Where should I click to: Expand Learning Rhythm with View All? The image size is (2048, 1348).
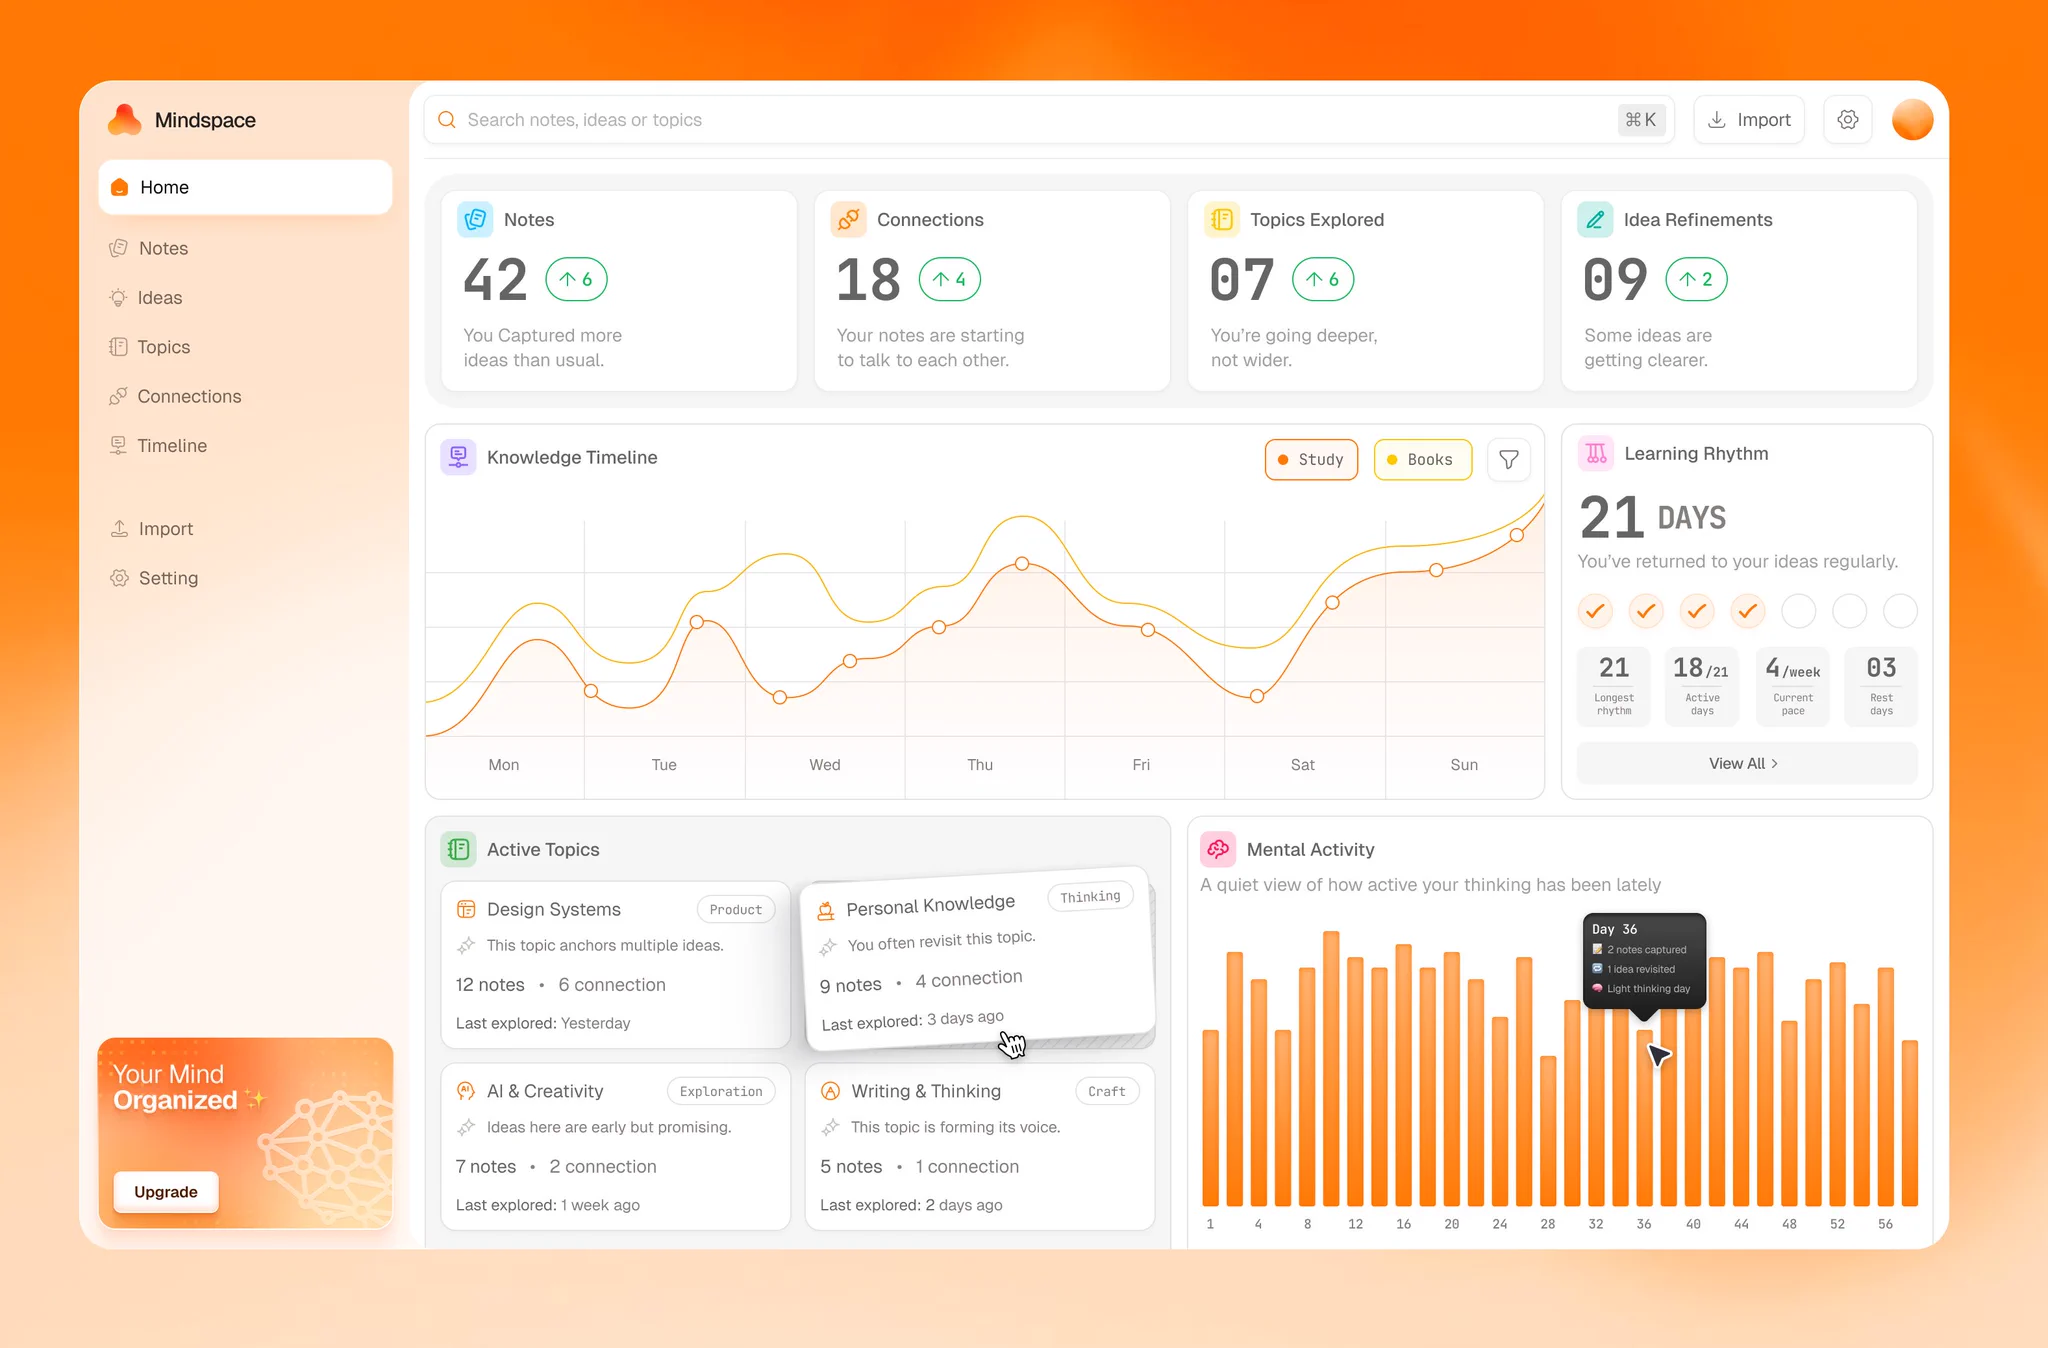click(x=1746, y=763)
